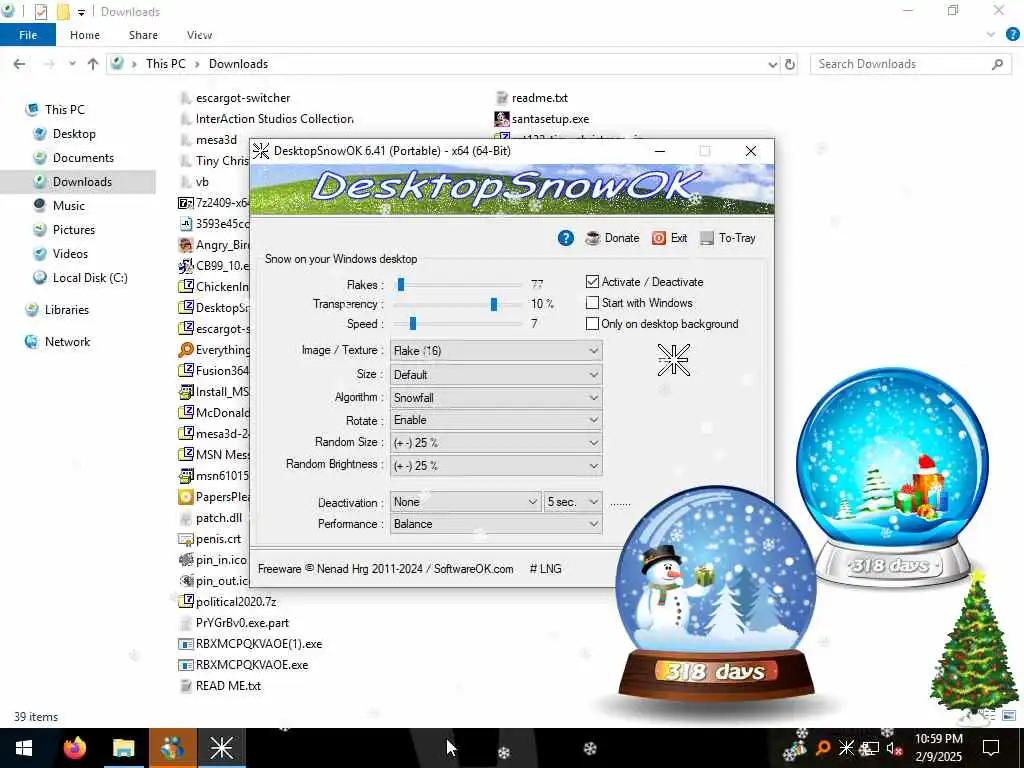This screenshot has width=1024, height=768.
Task: Click the Explorer Forward arrow
Action: pyautogui.click(x=49, y=64)
